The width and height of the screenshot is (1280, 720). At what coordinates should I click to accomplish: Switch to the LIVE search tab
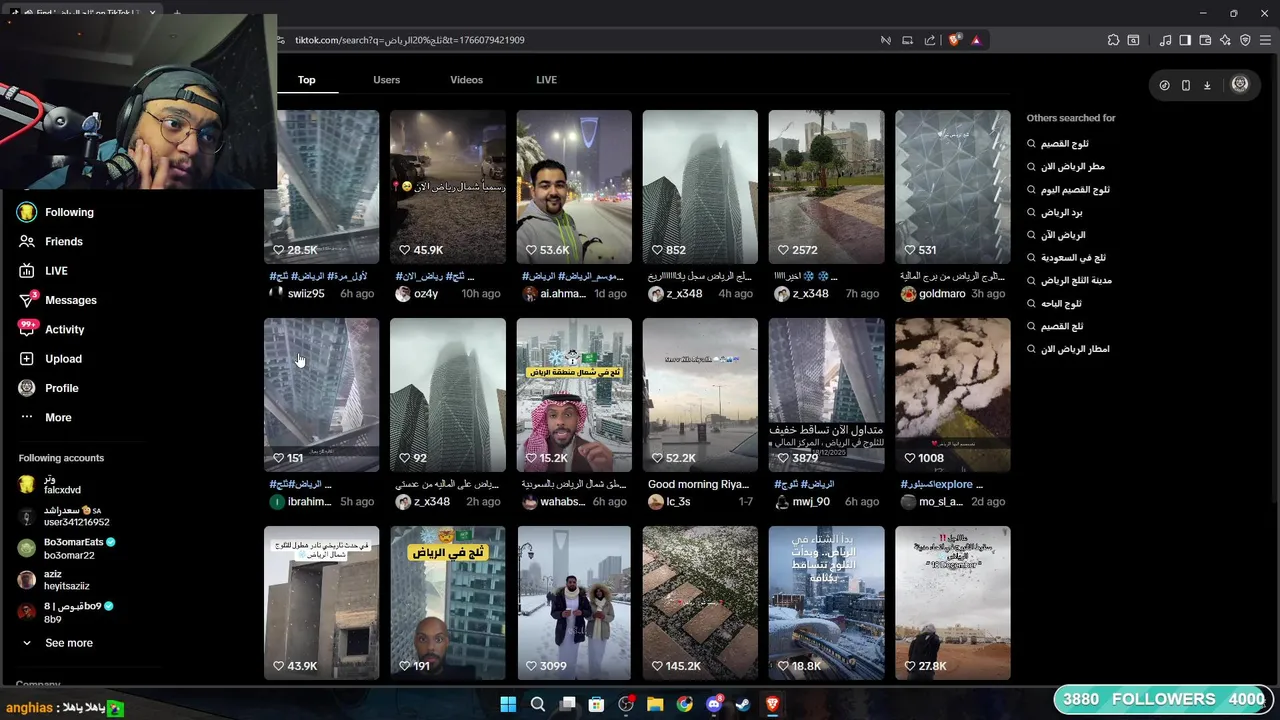[x=546, y=80]
